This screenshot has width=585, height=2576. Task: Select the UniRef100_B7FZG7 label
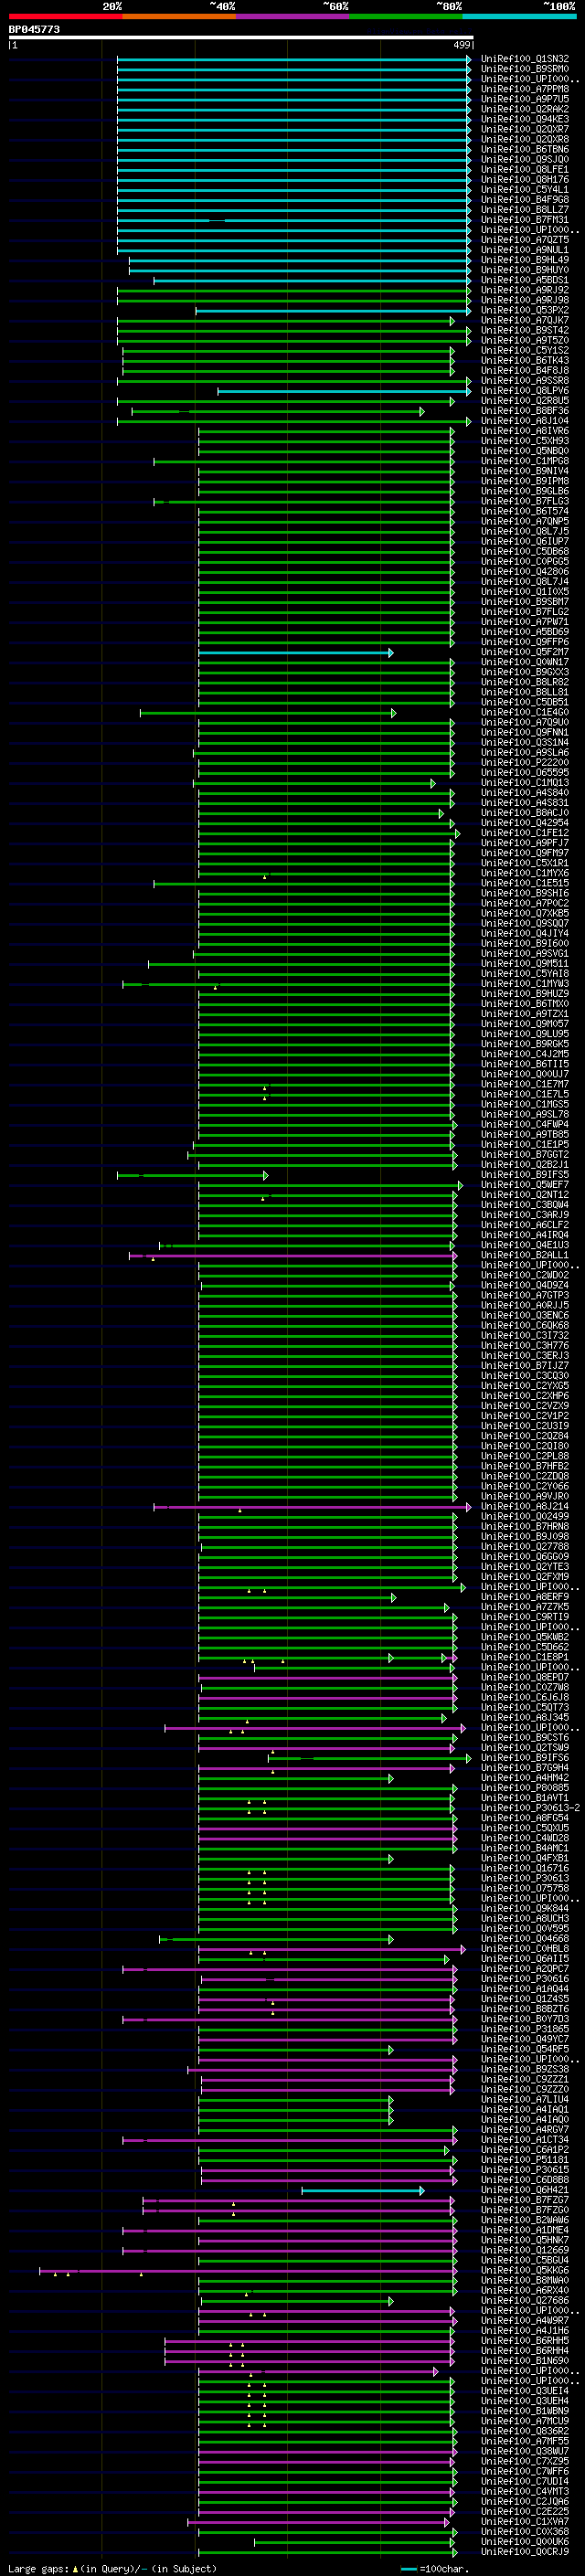[525, 2200]
